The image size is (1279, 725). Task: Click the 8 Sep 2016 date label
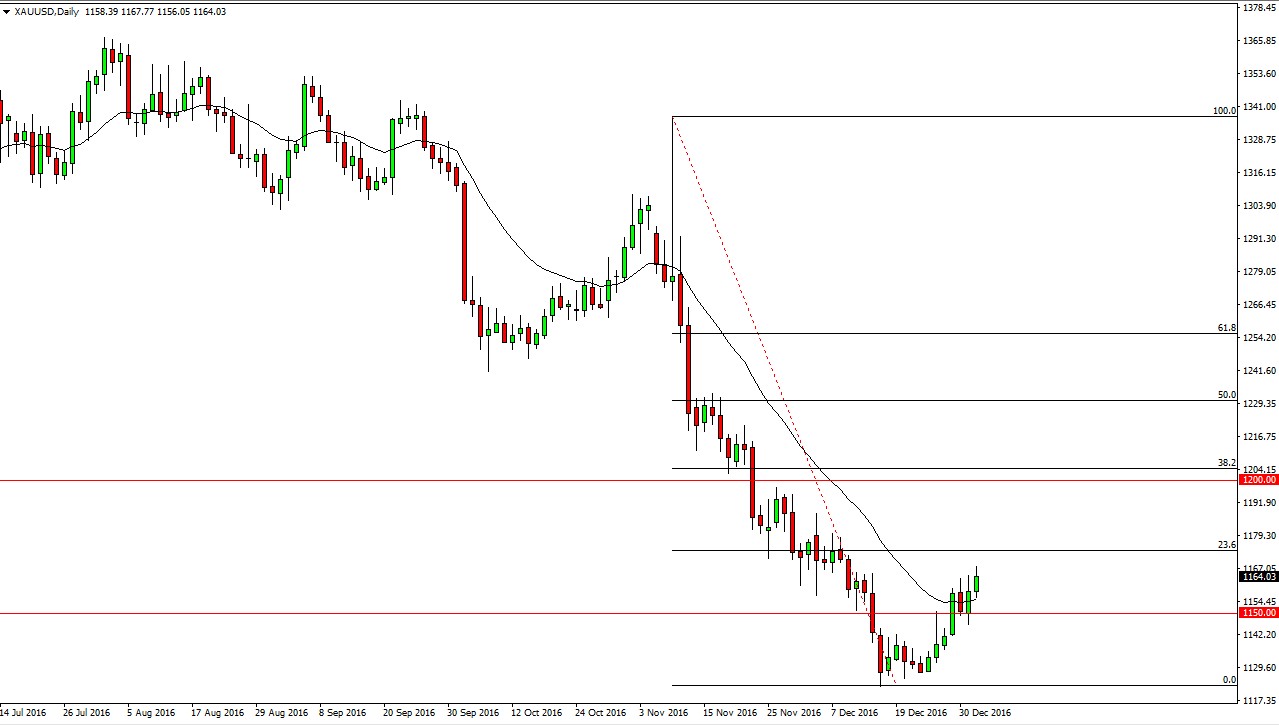point(342,713)
